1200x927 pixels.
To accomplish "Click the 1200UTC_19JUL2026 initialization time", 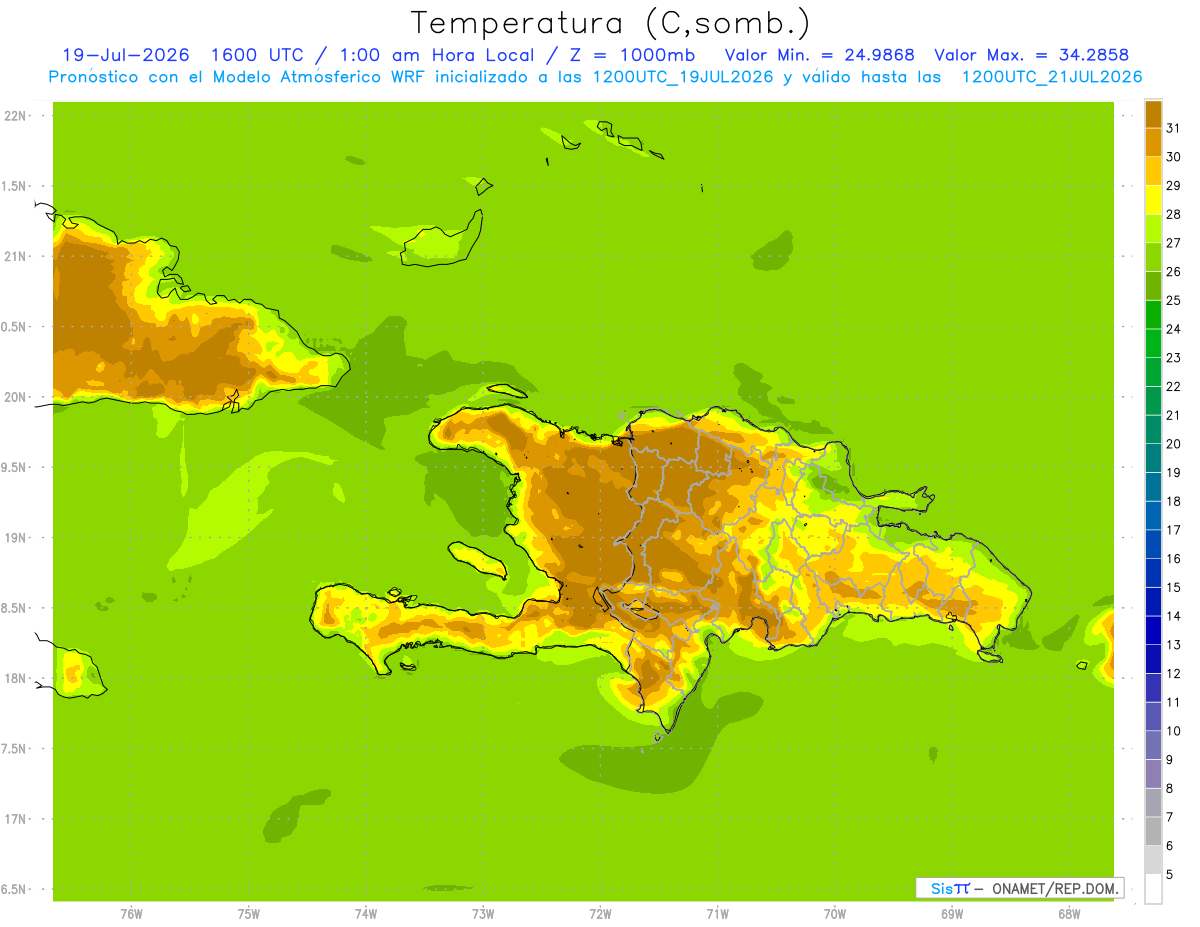I will point(683,77).
